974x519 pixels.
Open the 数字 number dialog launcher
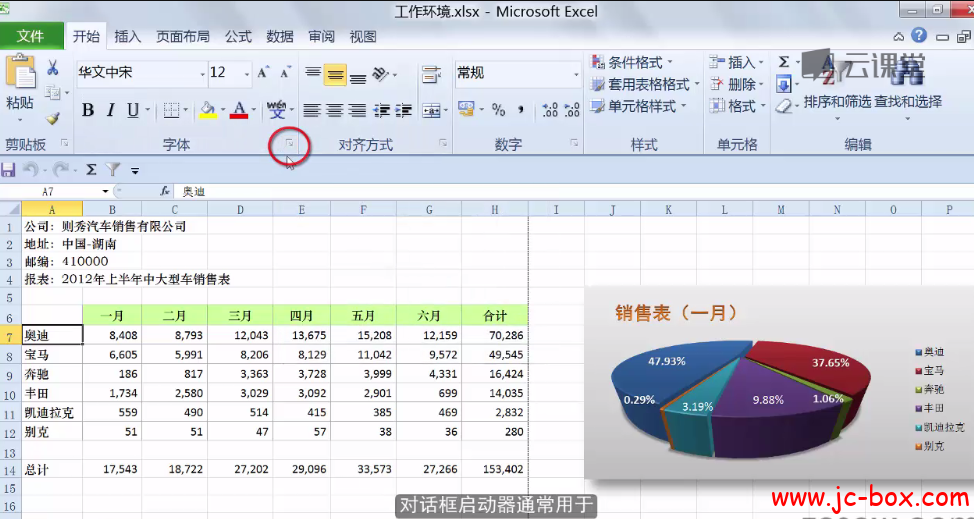(x=574, y=143)
